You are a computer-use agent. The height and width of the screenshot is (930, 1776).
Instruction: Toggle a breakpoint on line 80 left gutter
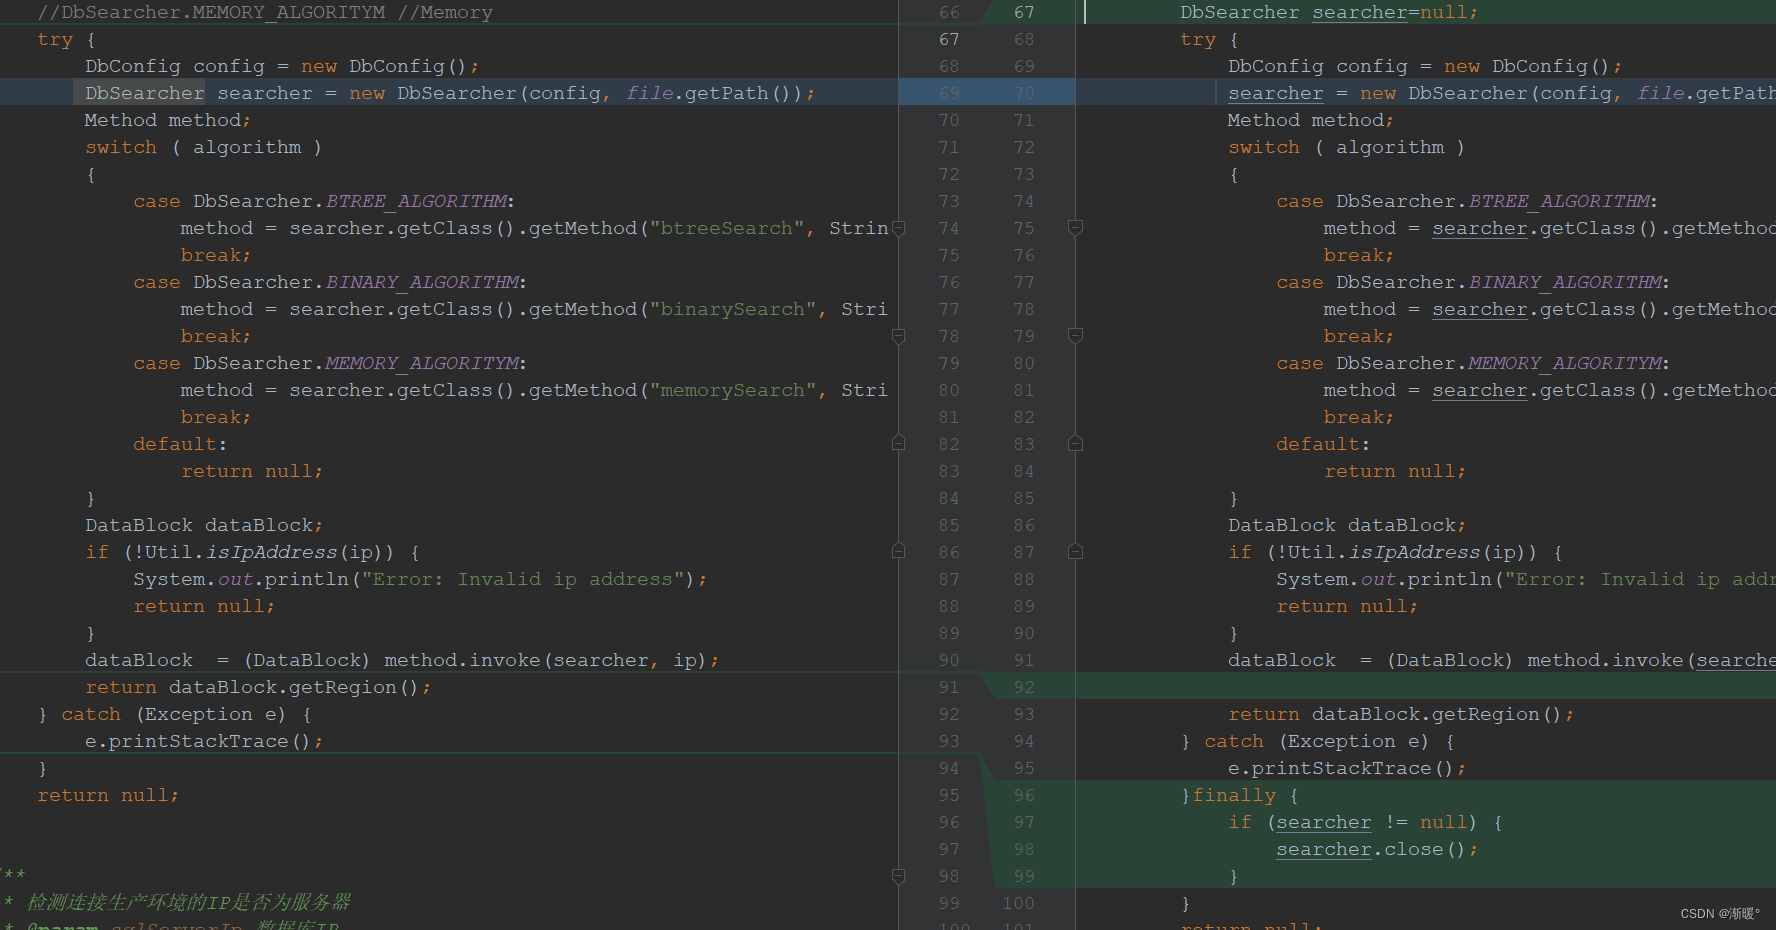point(948,390)
